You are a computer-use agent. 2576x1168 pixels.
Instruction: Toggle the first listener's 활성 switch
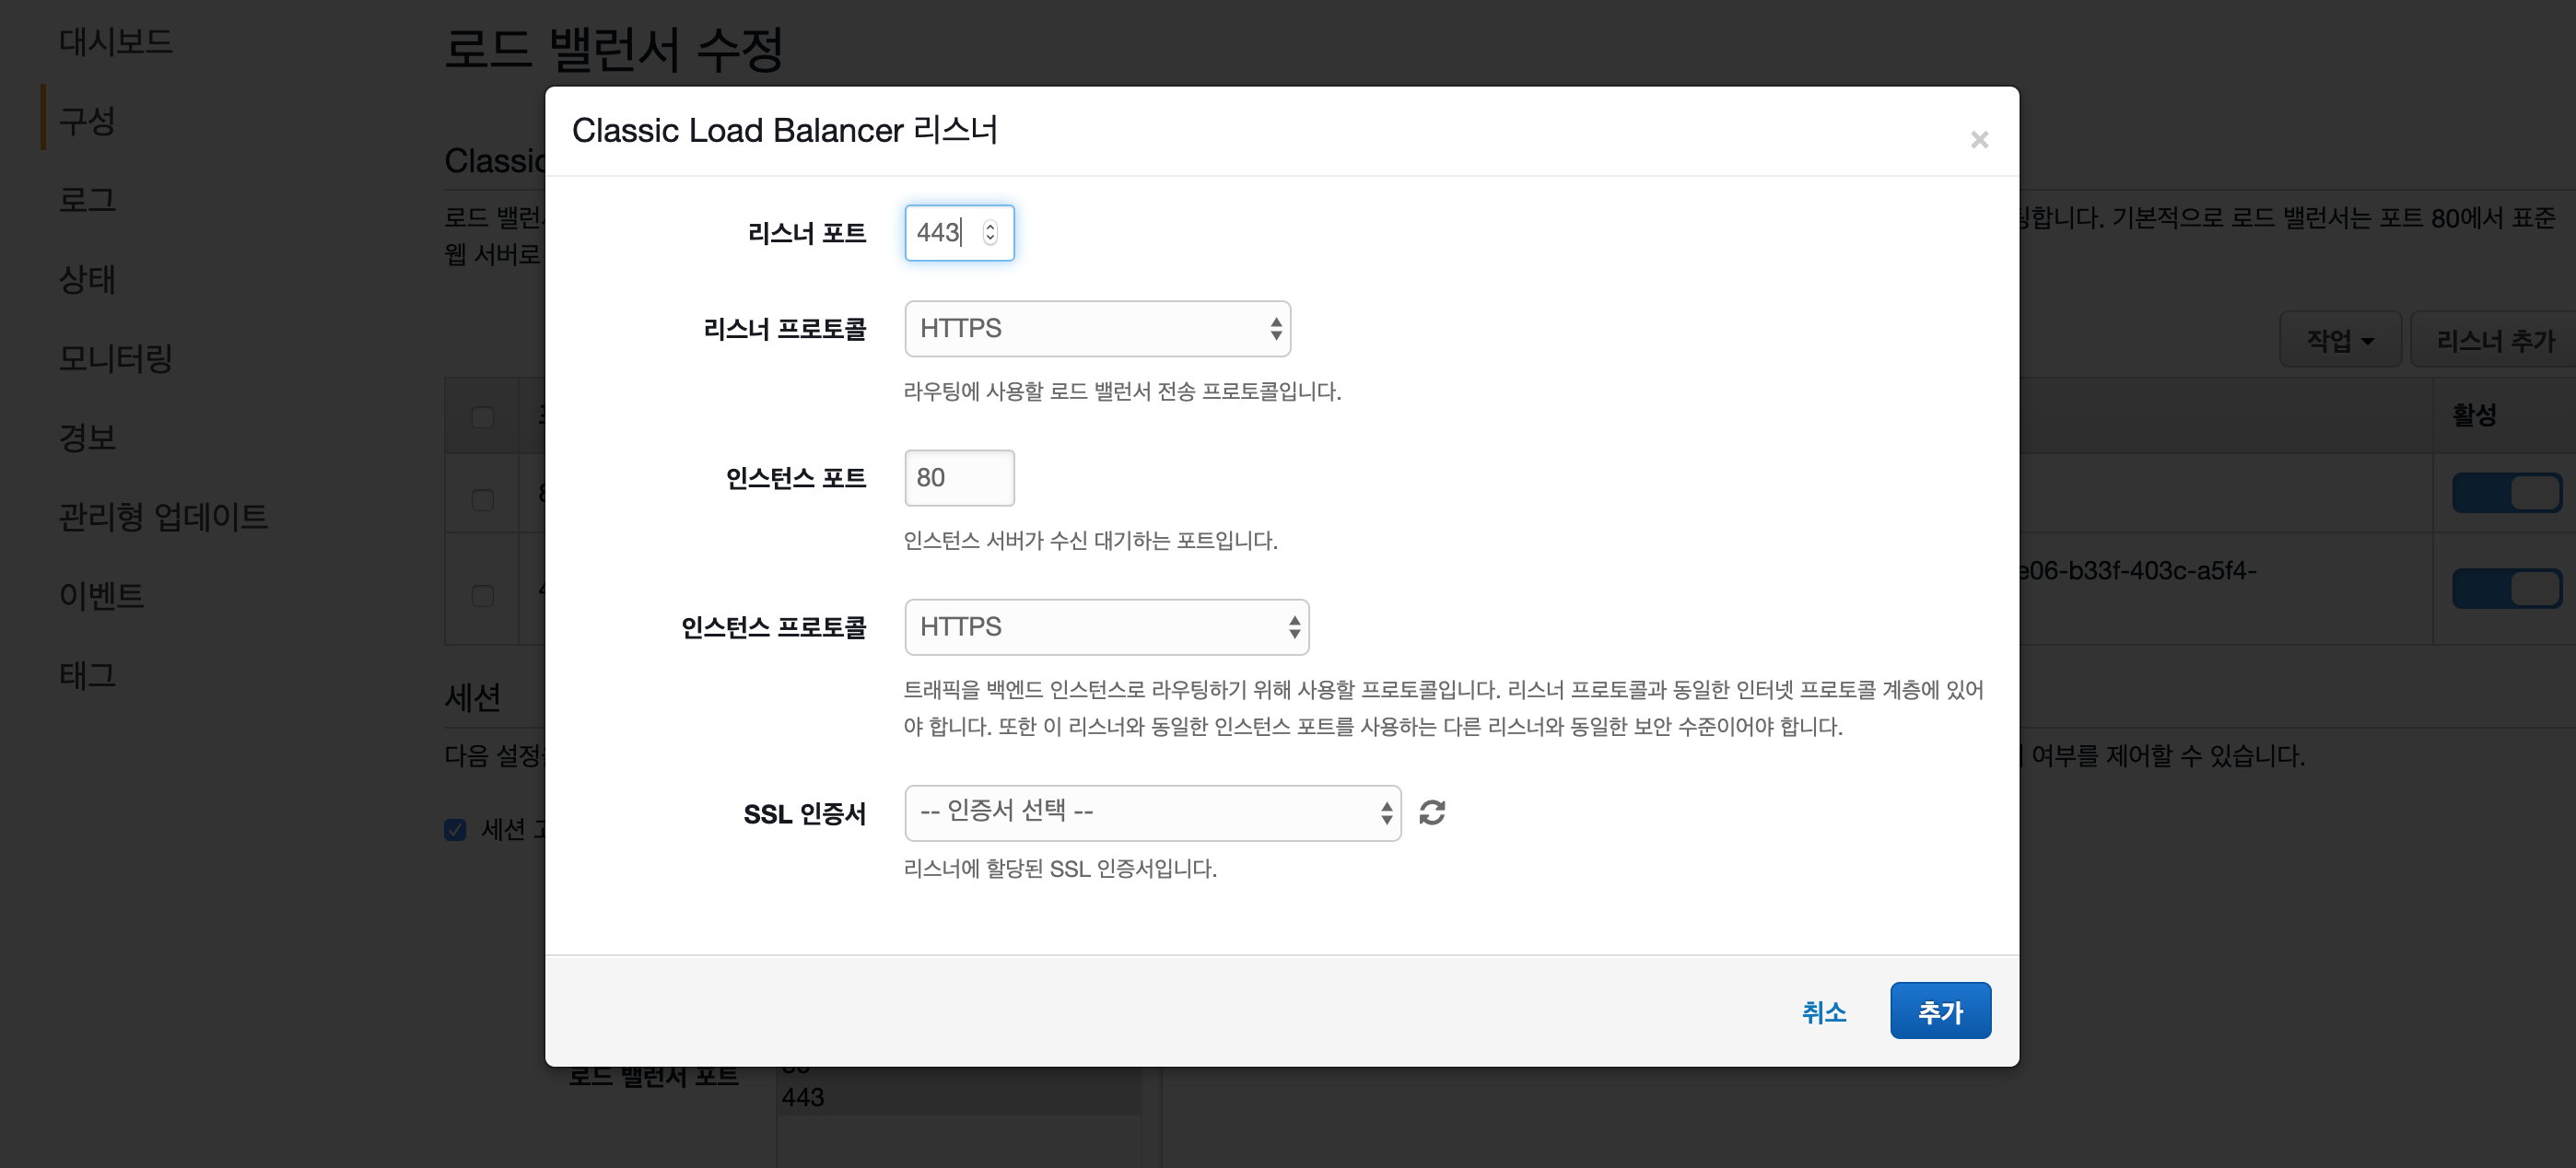2506,492
